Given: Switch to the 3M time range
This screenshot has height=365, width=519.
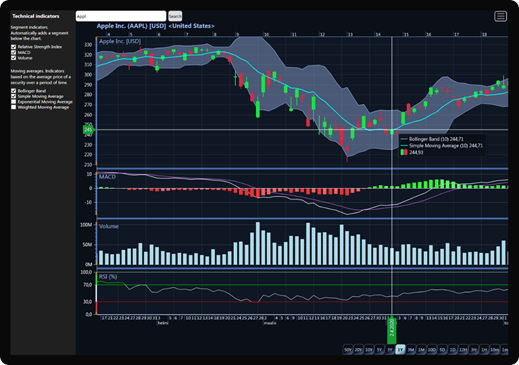Looking at the screenshot, I should [411, 350].
